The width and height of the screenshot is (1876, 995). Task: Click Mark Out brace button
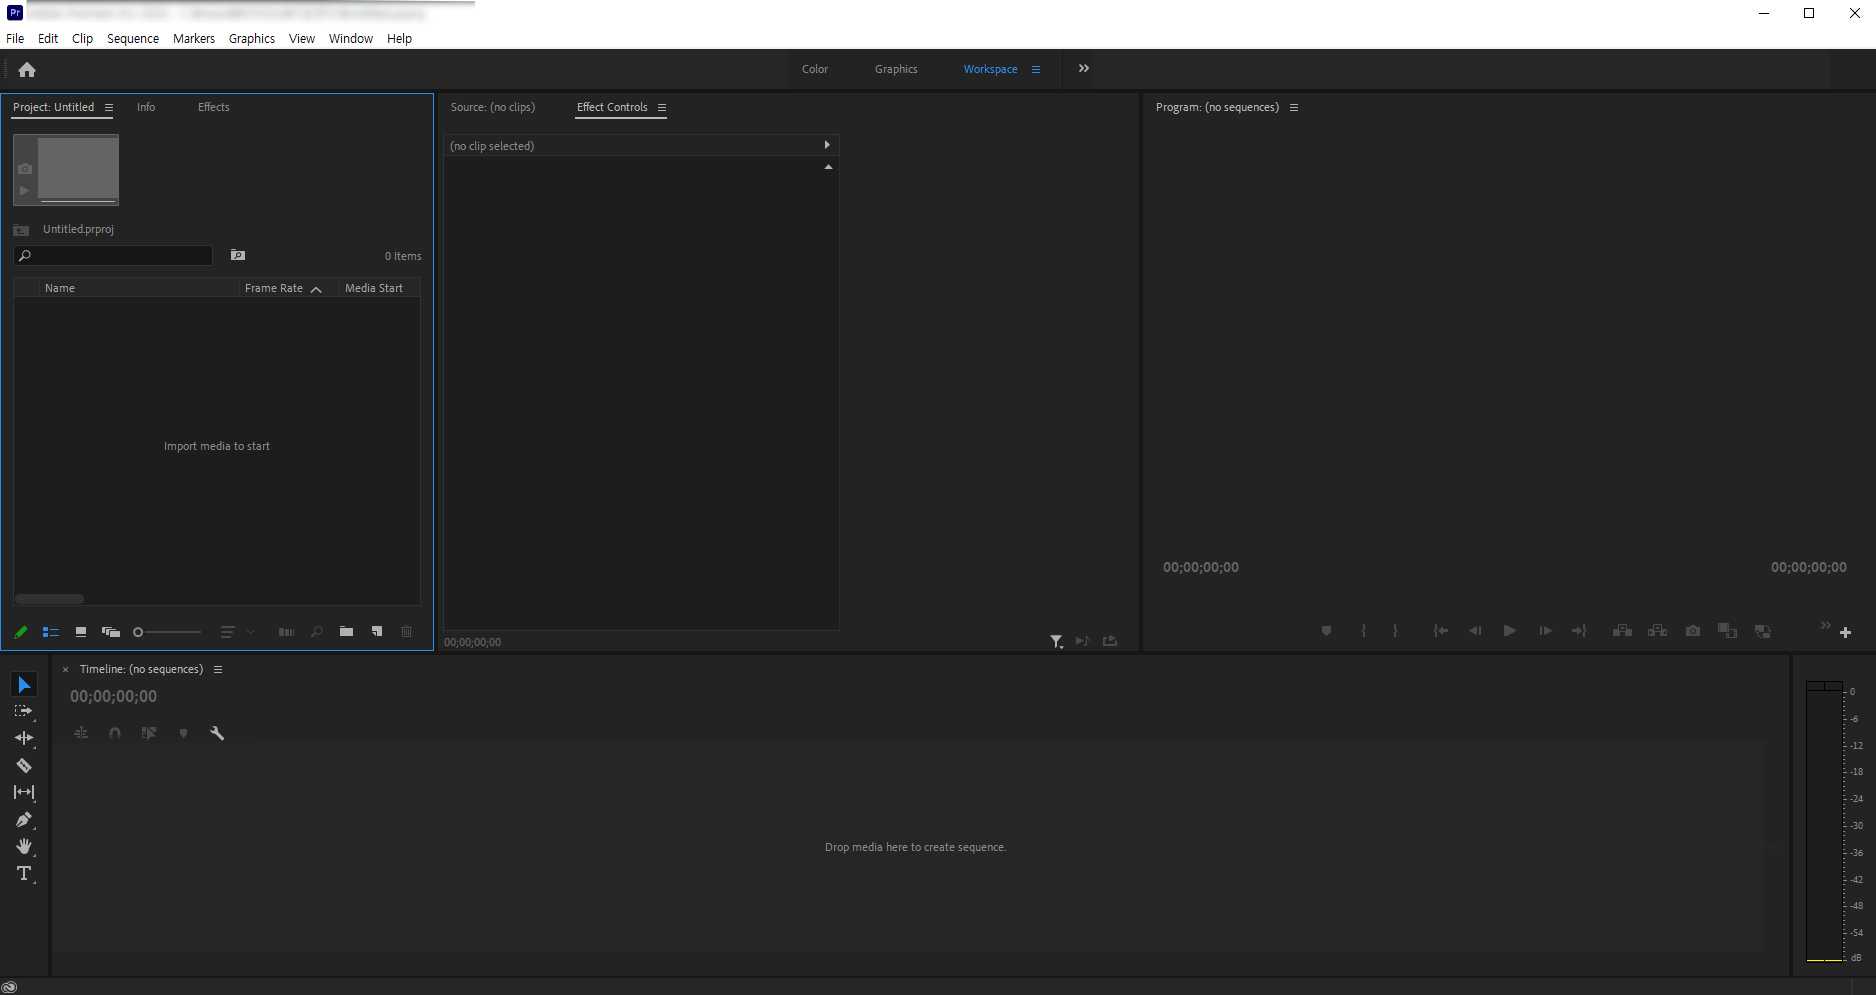pyautogui.click(x=1395, y=631)
